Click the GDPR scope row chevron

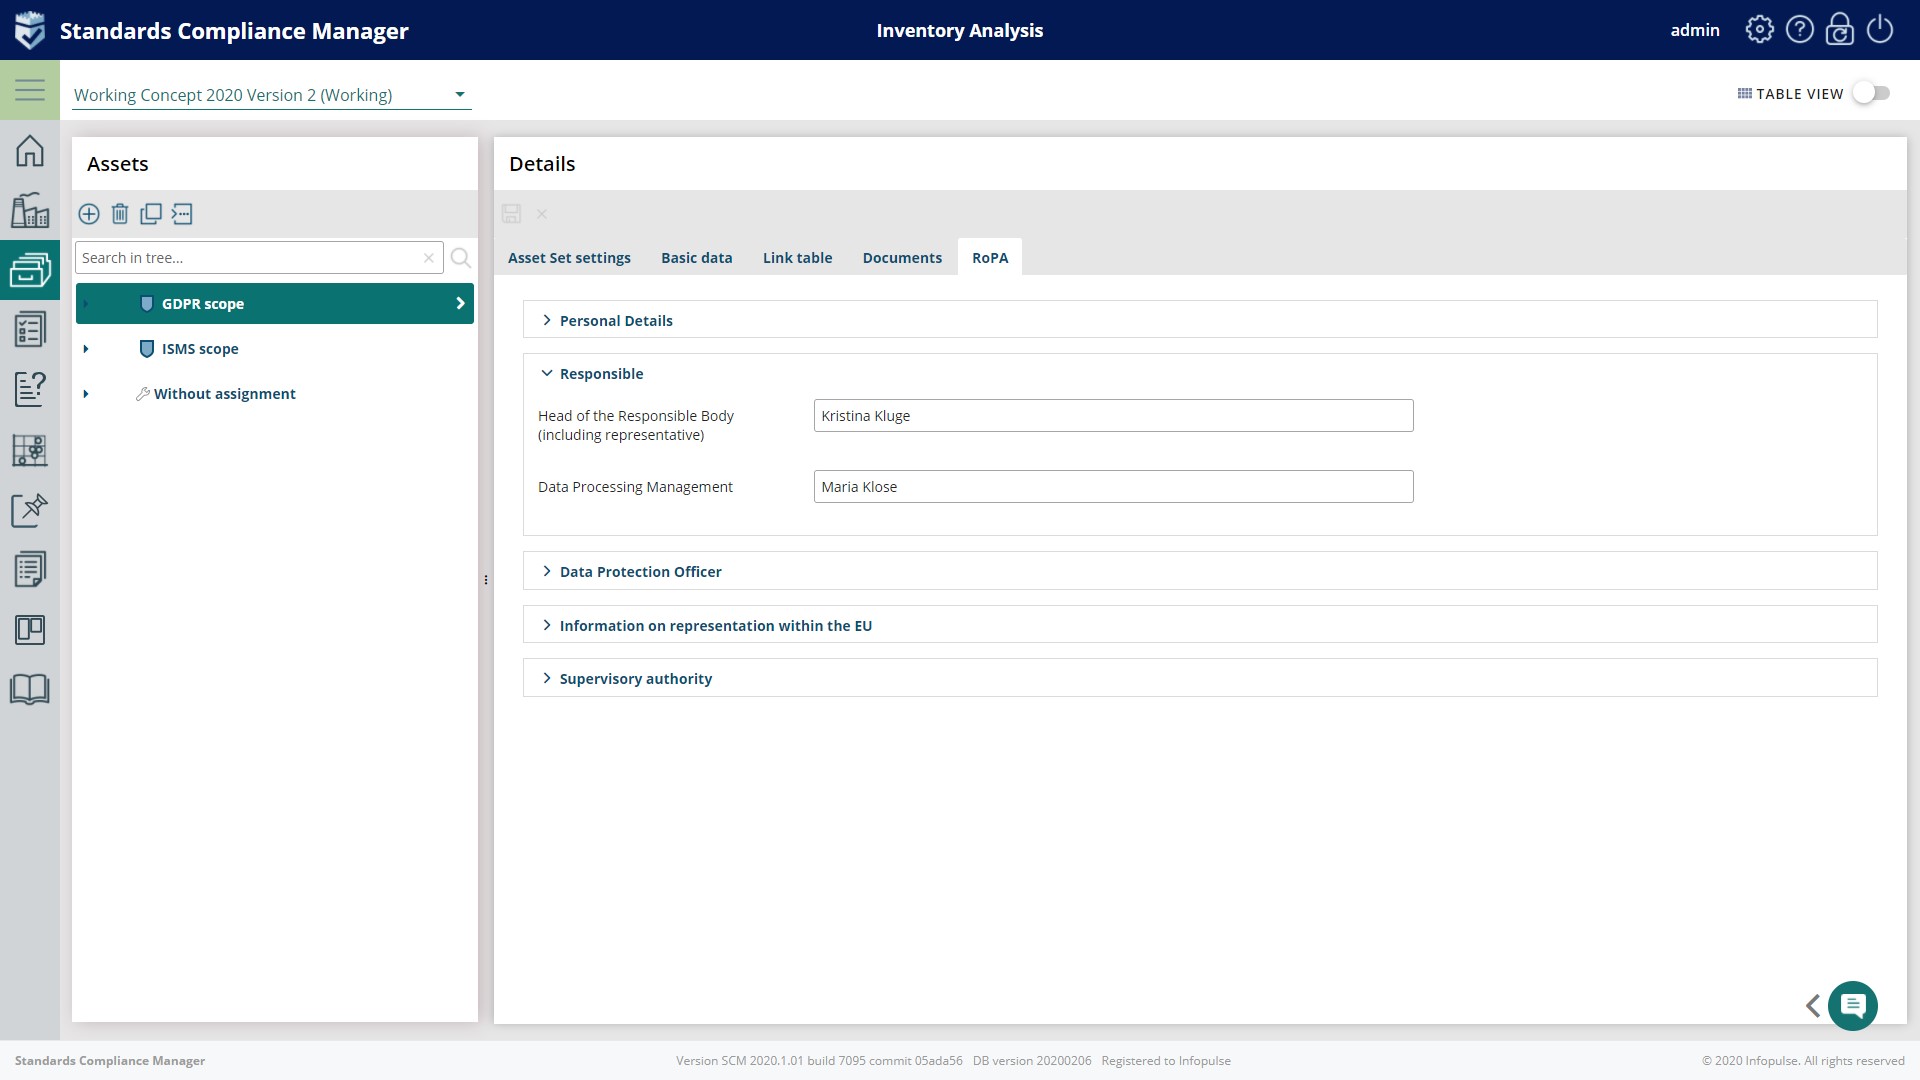point(460,303)
